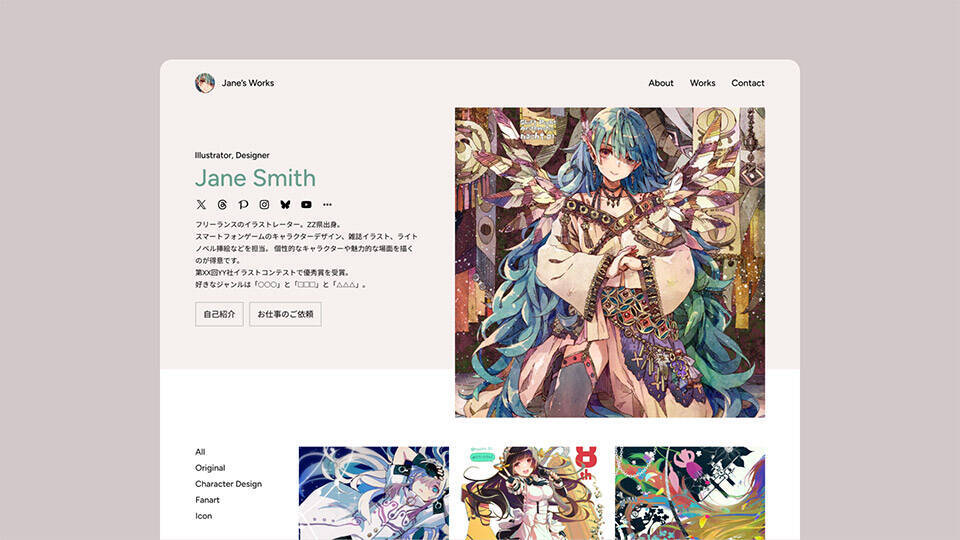Open the yellow-dress girl artwork thumbnail
960x540 pixels.
click(531, 493)
